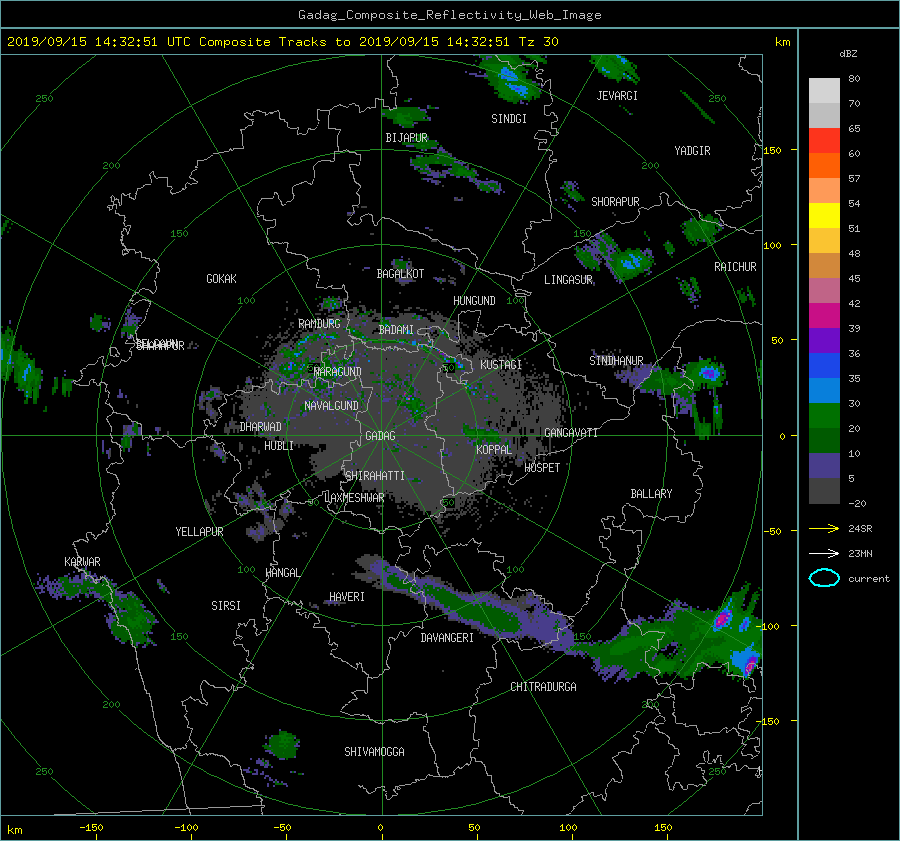
Task: Click the 150 tick on right axis
Action: click(773, 150)
